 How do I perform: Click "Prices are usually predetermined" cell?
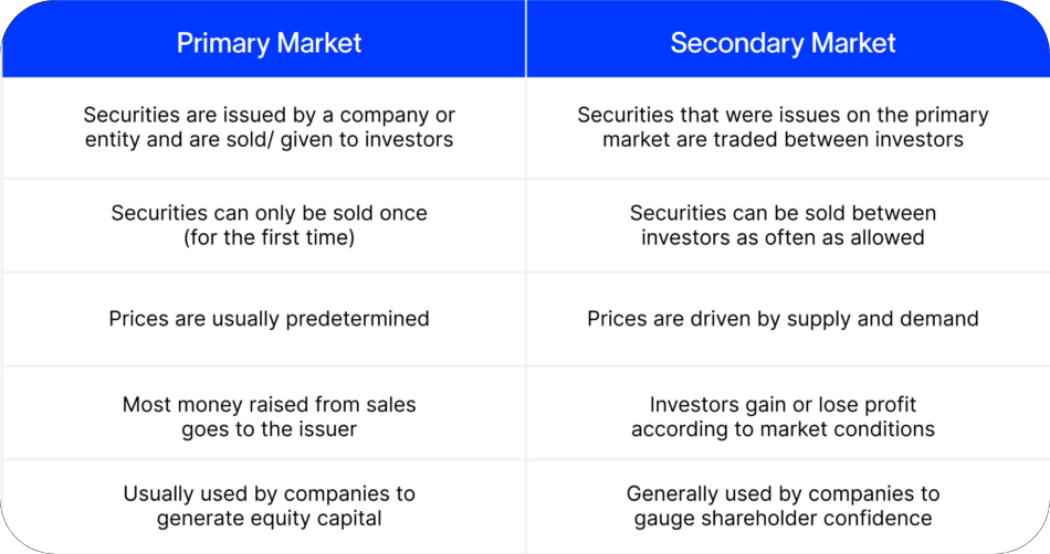point(264,320)
